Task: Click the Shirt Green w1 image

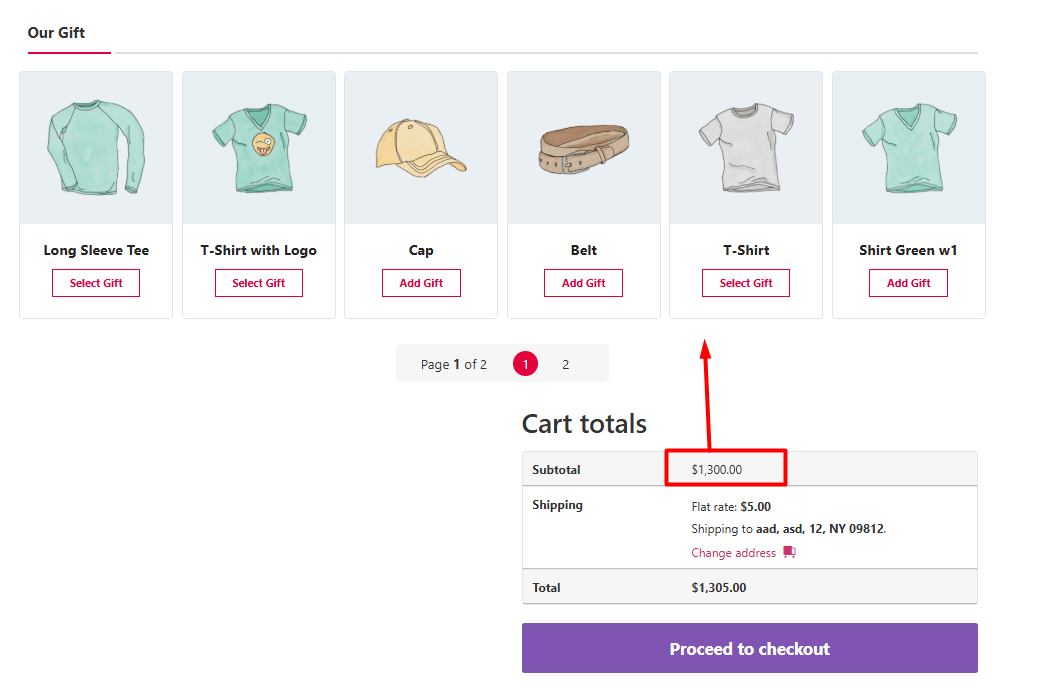Action: pyautogui.click(x=908, y=148)
